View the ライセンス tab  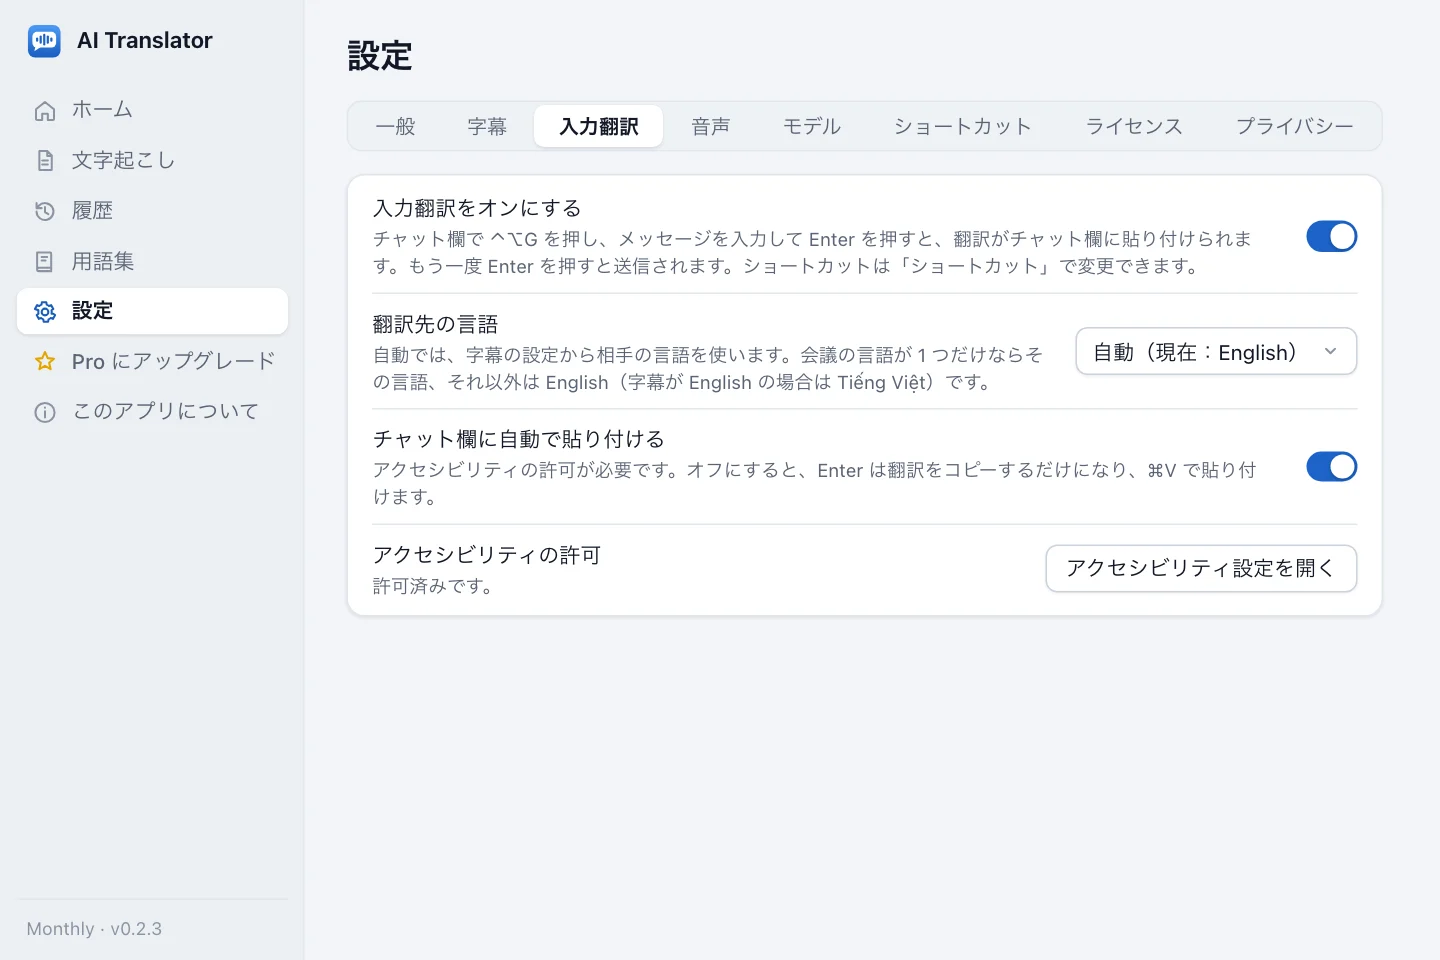[1134, 127]
